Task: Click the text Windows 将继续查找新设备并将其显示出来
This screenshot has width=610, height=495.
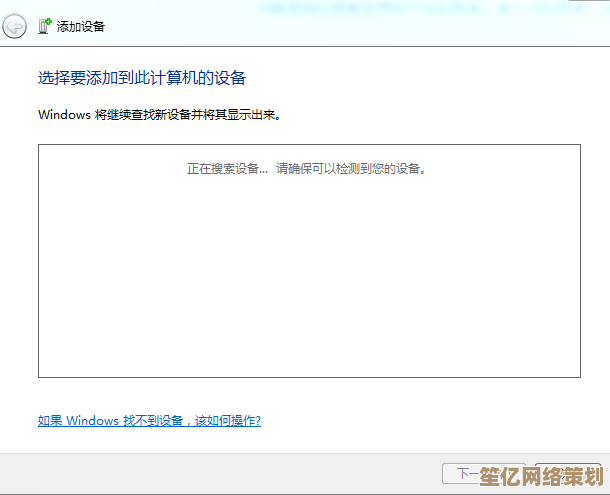Action: point(159,115)
